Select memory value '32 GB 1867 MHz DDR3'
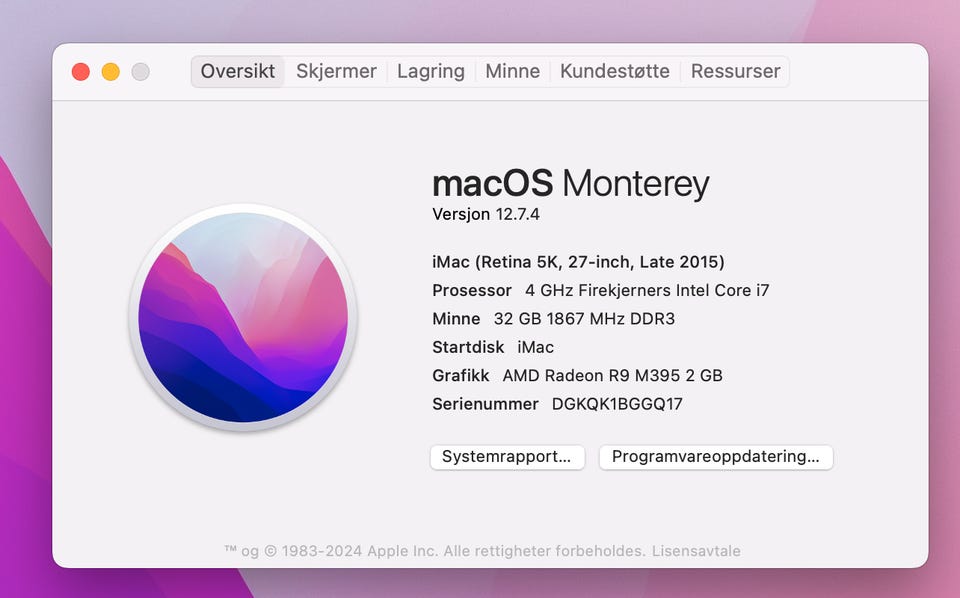The height and width of the screenshot is (598, 960). [584, 319]
